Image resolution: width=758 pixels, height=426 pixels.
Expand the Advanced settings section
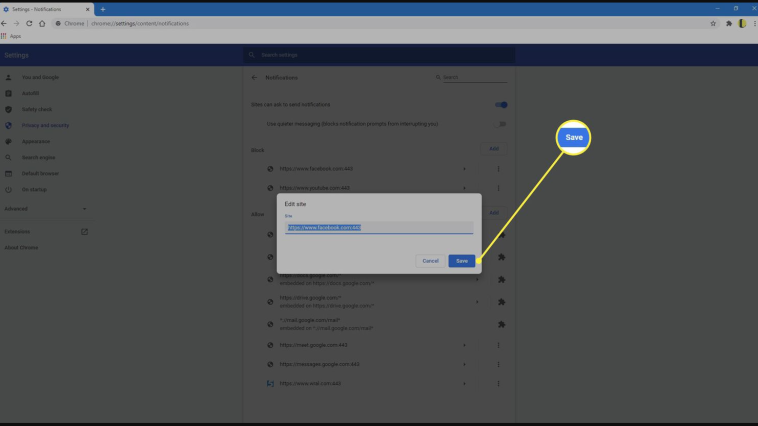pos(46,209)
